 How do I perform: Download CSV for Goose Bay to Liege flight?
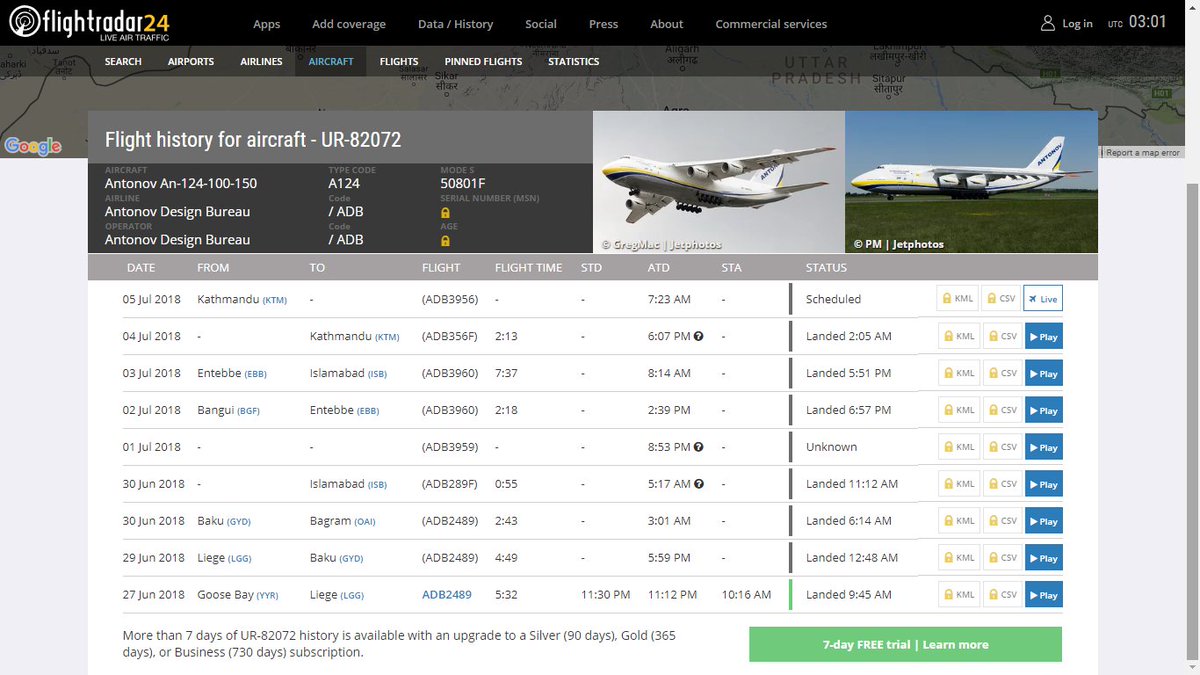[1001, 595]
